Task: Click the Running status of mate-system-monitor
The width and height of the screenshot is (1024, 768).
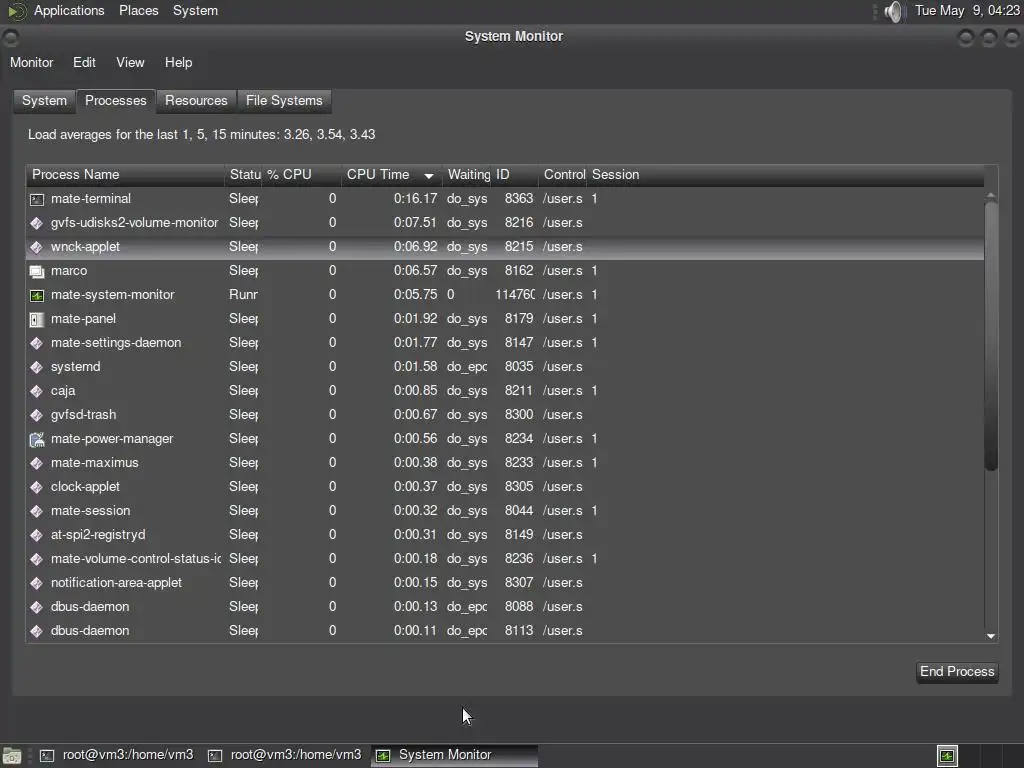Action: click(x=243, y=295)
